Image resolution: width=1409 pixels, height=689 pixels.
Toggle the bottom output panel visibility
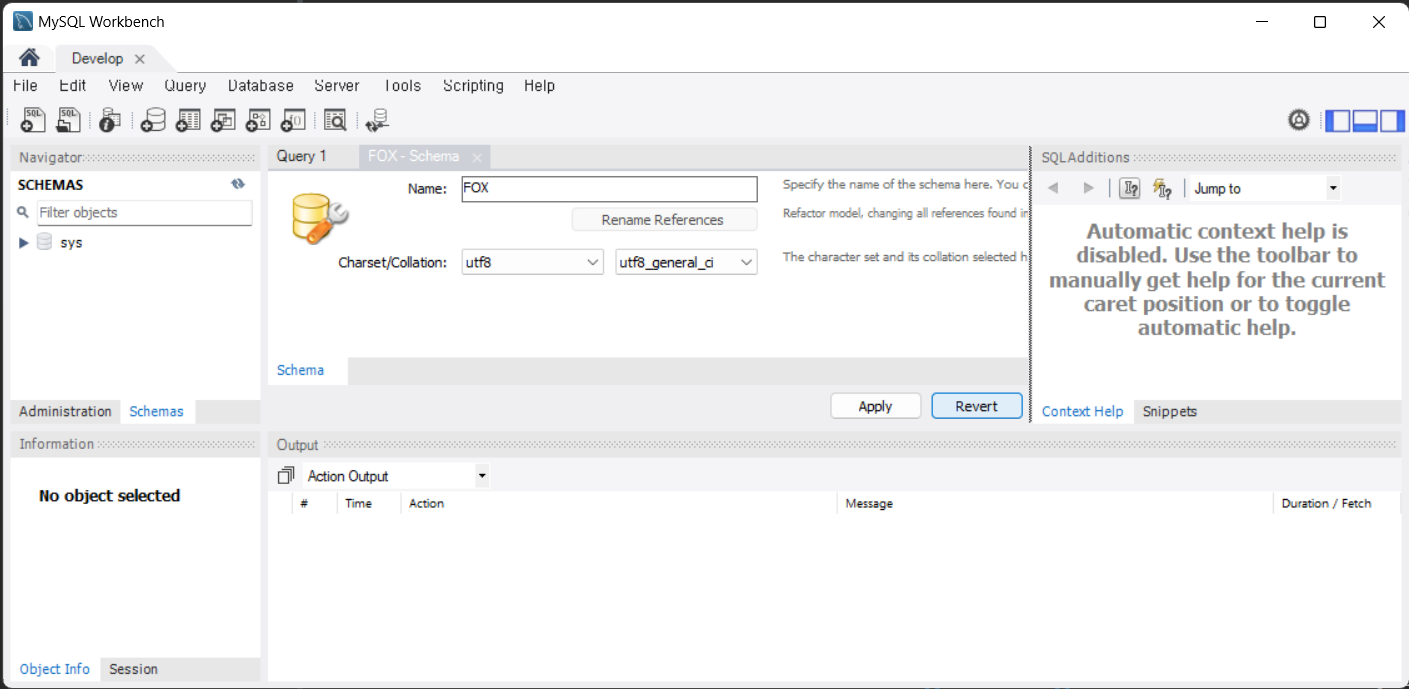(1365, 121)
